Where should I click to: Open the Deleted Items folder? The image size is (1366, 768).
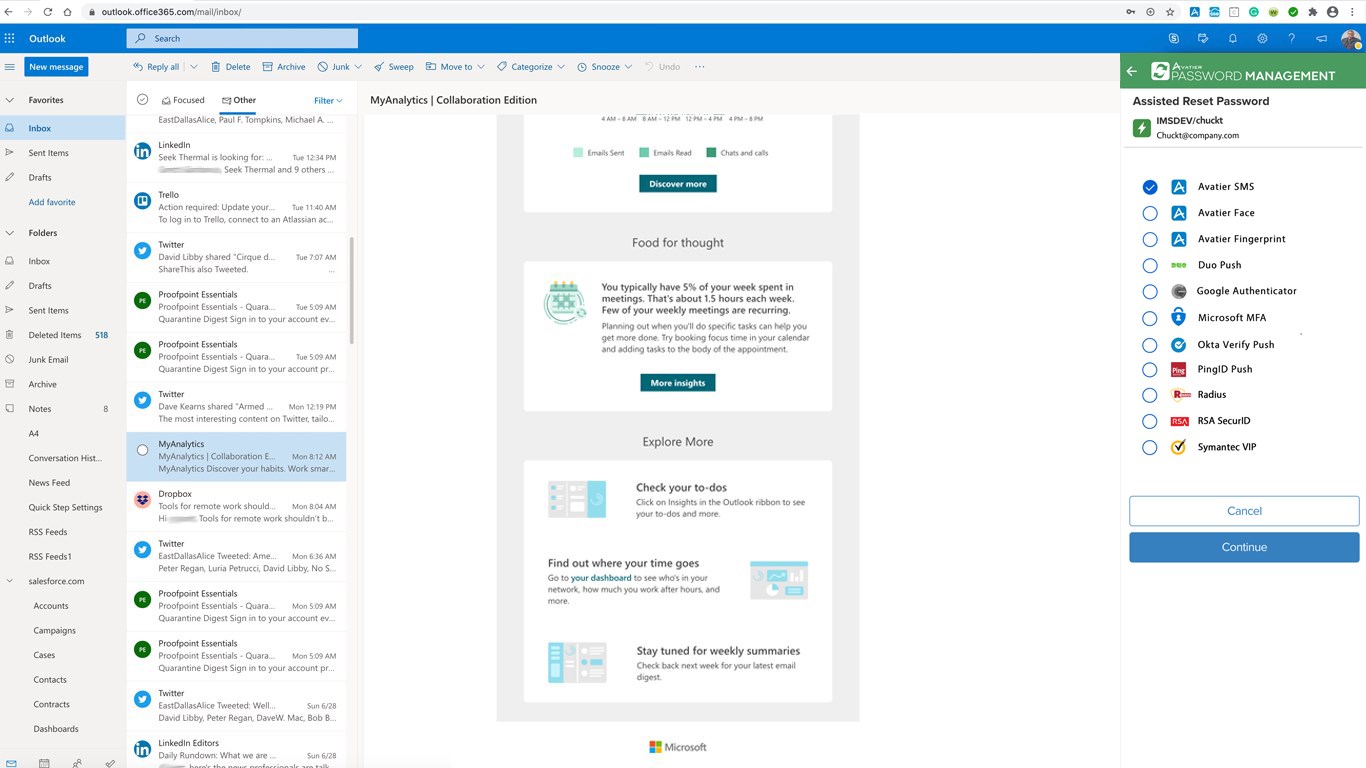(x=55, y=335)
